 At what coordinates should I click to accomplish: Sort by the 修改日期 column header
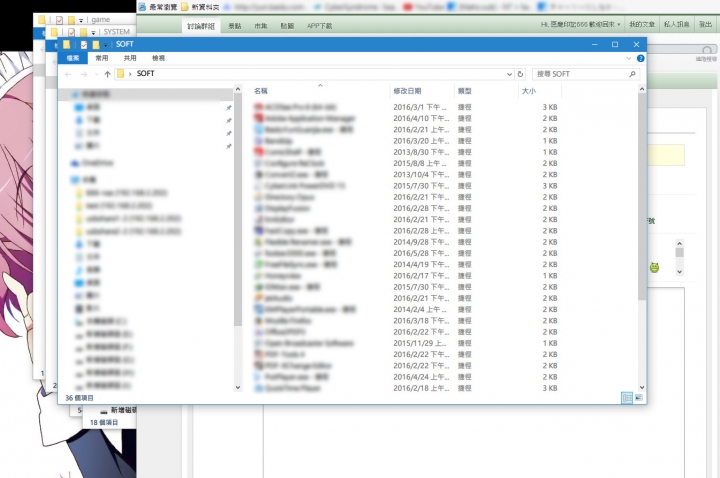407,91
